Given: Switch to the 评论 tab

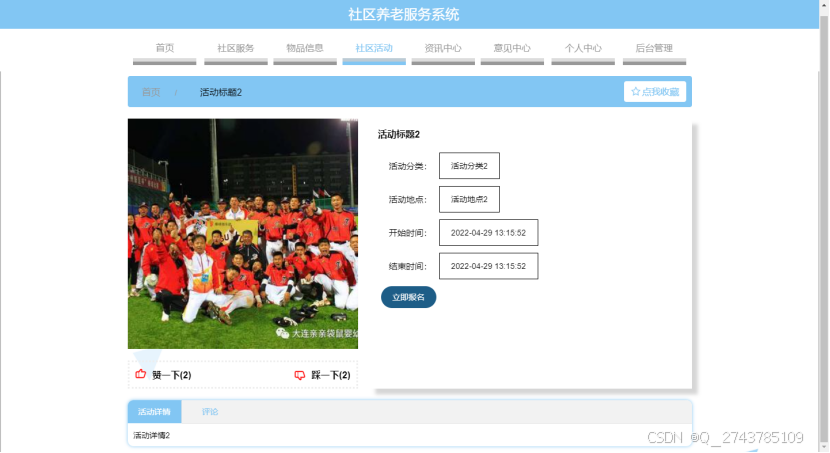Looking at the screenshot, I should [x=210, y=412].
